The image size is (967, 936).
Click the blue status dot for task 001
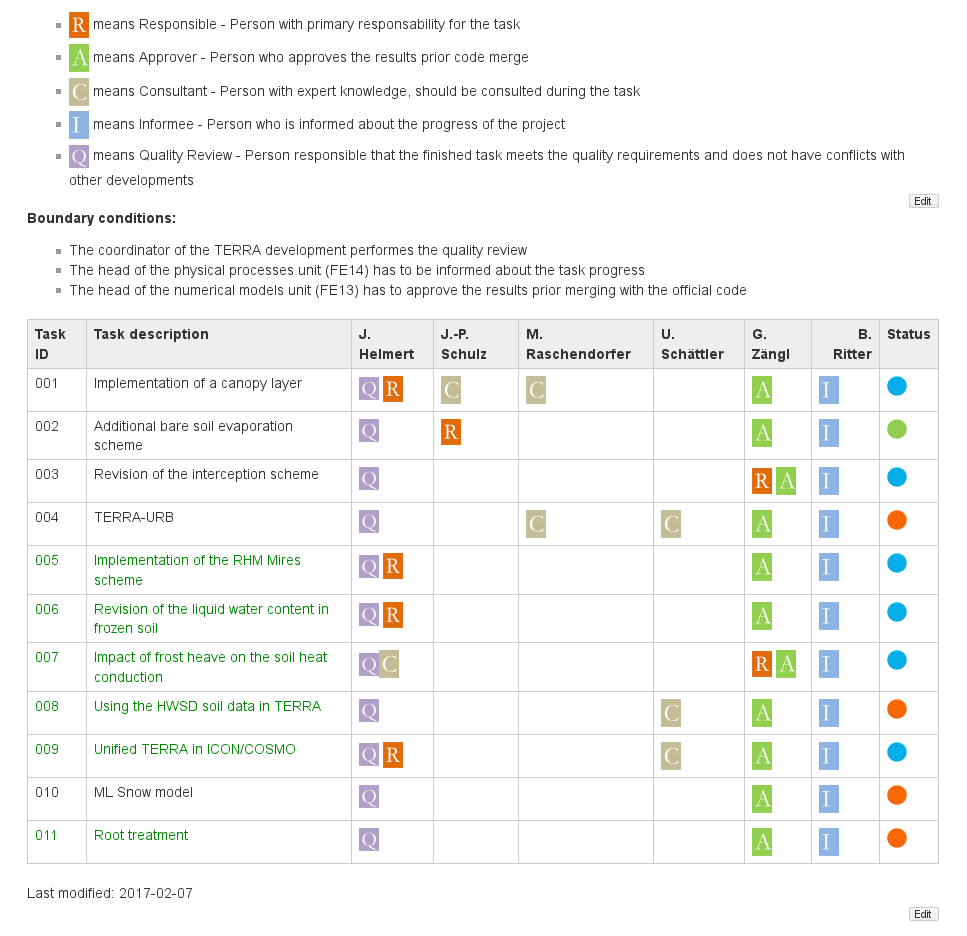pyautogui.click(x=897, y=386)
